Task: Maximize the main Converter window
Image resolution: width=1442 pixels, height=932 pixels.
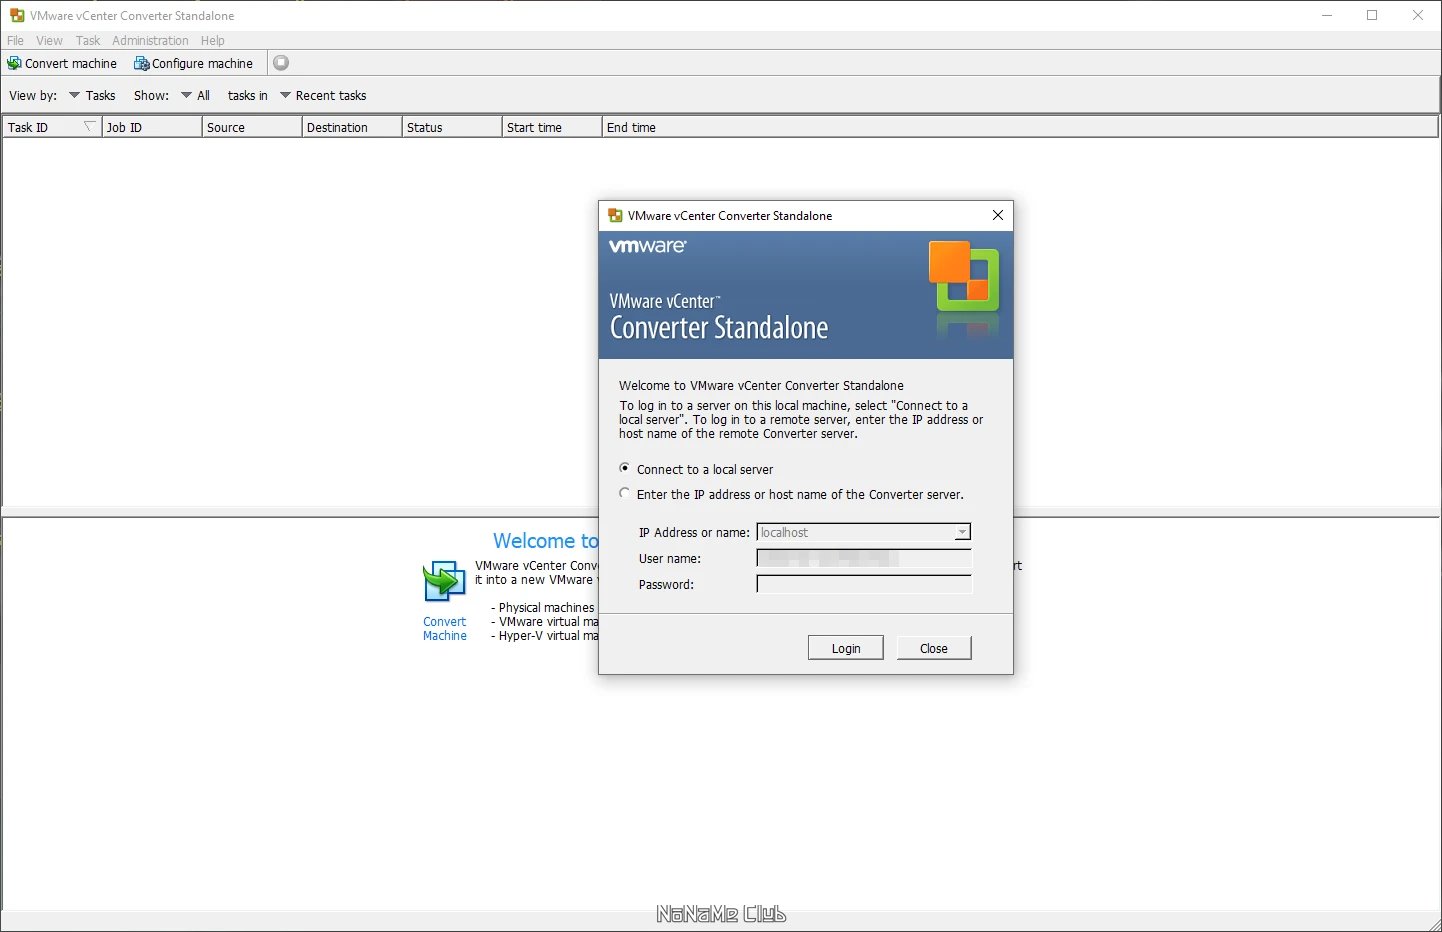Action: click(1372, 15)
